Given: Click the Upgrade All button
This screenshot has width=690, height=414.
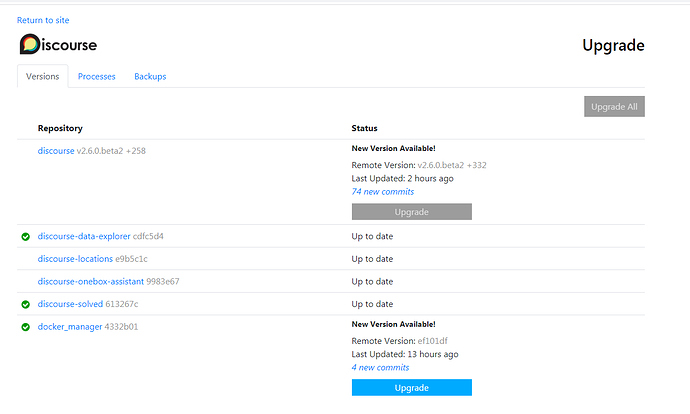Looking at the screenshot, I should point(614,106).
